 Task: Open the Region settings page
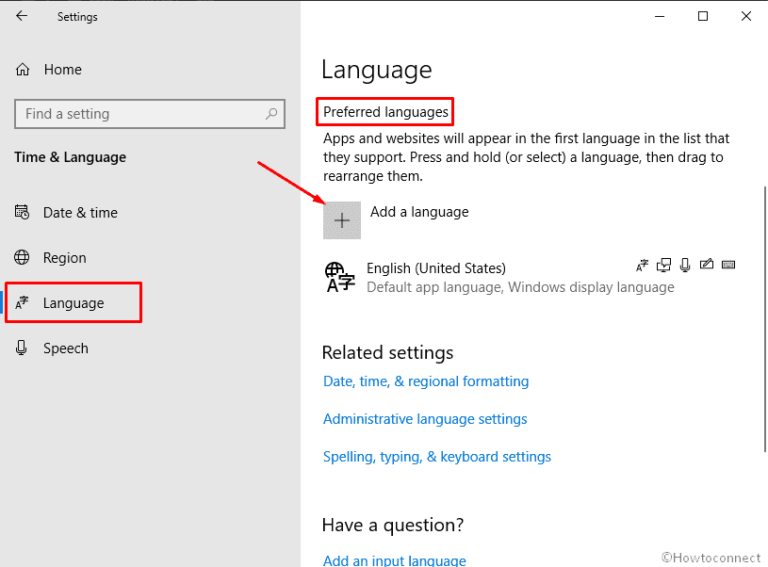click(x=64, y=258)
